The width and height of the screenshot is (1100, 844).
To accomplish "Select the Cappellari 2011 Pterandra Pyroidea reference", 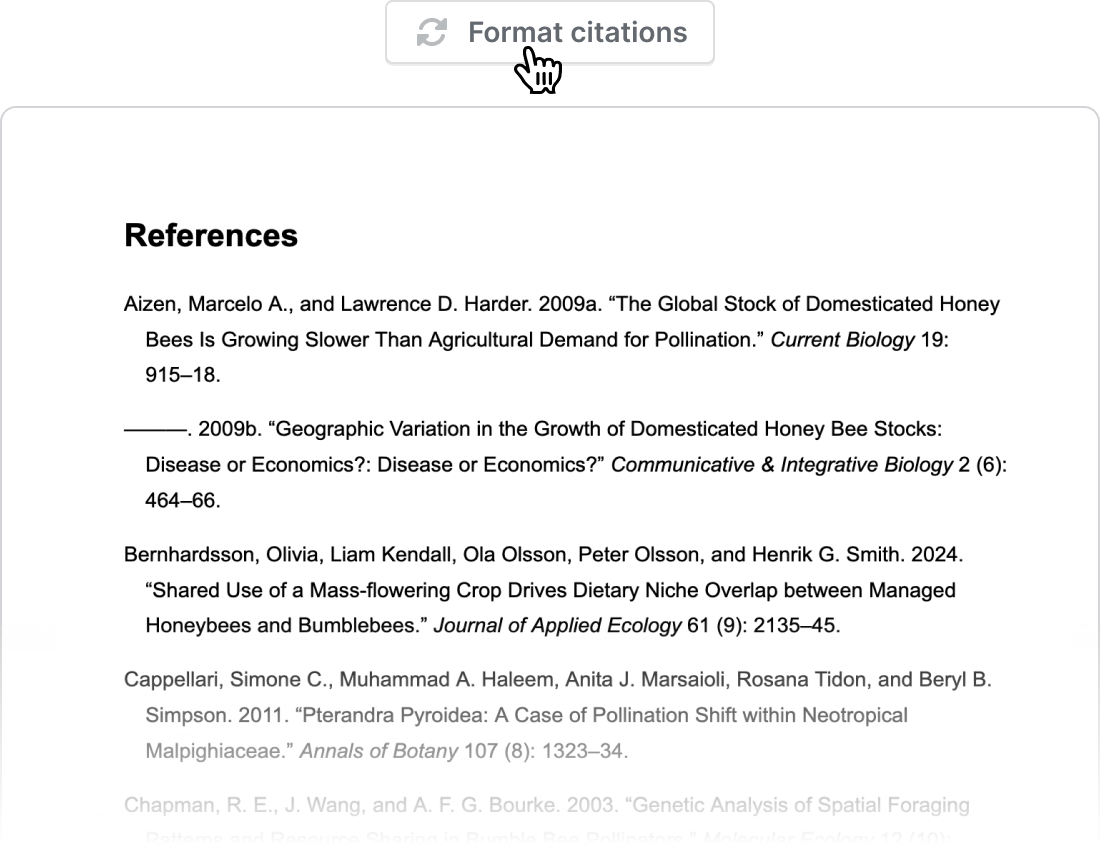I will [558, 715].
